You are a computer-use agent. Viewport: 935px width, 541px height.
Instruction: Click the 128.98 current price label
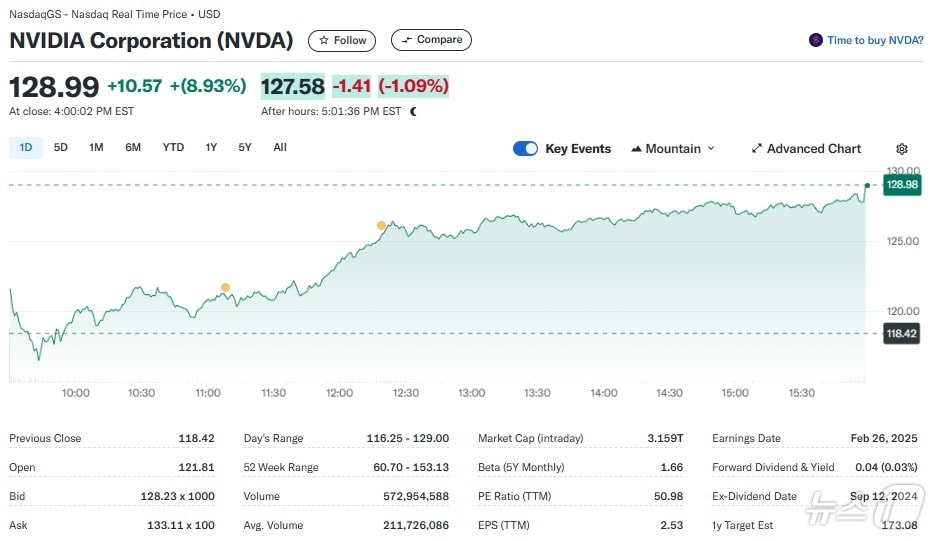click(x=901, y=185)
